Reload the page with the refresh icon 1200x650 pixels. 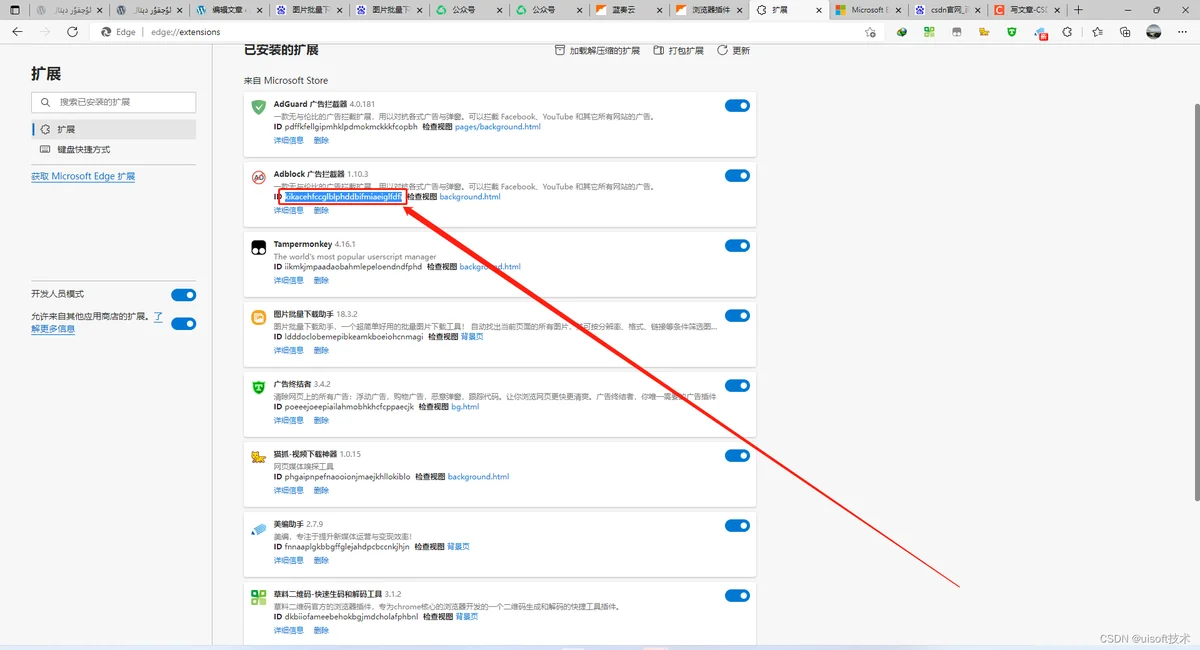coord(72,32)
